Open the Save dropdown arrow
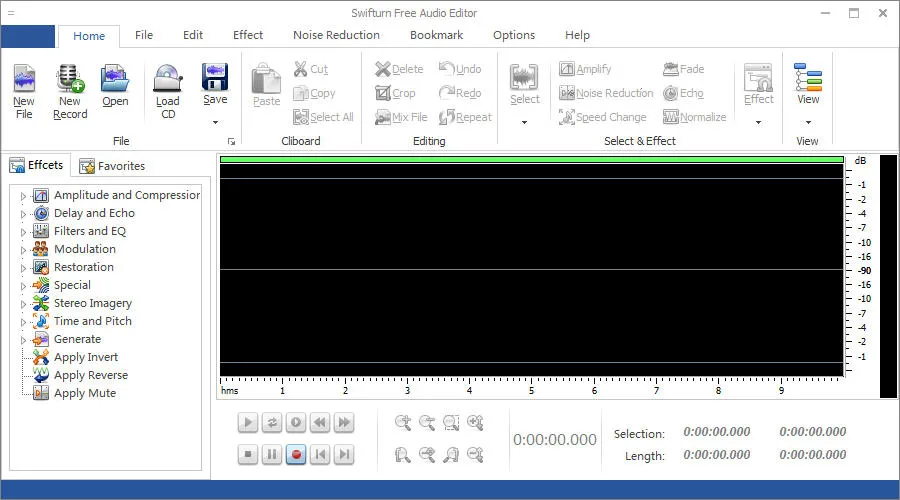Viewport: 900px width, 500px height. pyautogui.click(x=215, y=123)
